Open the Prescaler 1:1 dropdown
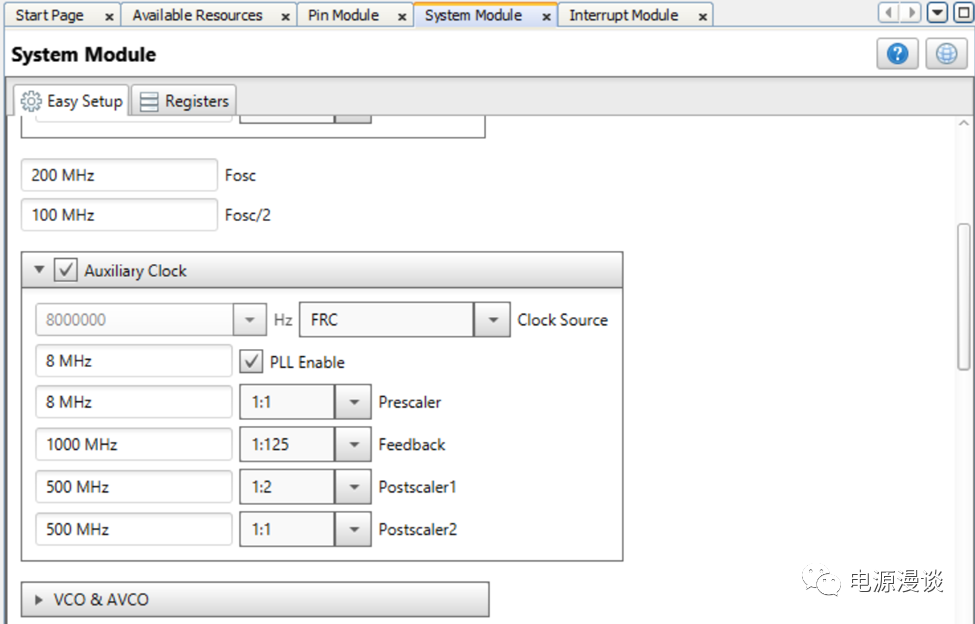The width and height of the screenshot is (975, 624). 352,402
